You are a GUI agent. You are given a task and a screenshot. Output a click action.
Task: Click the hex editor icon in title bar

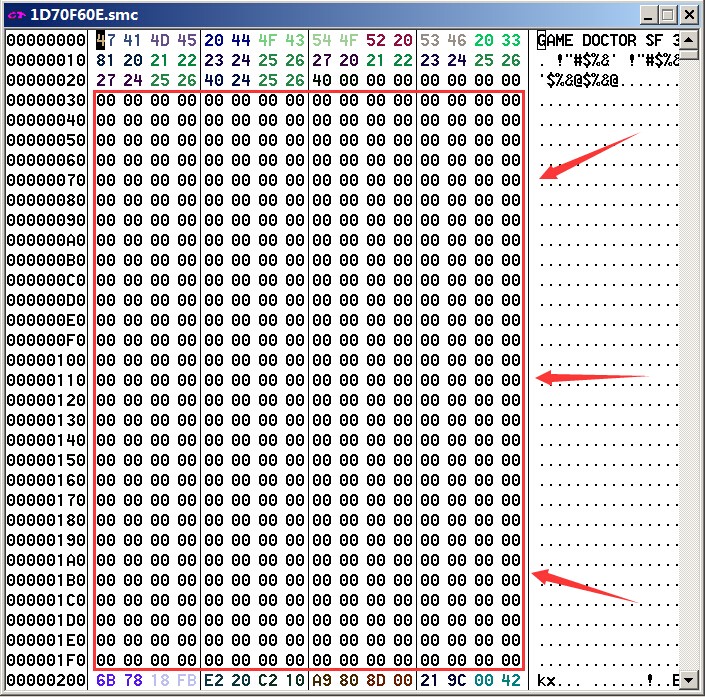(x=15, y=14)
